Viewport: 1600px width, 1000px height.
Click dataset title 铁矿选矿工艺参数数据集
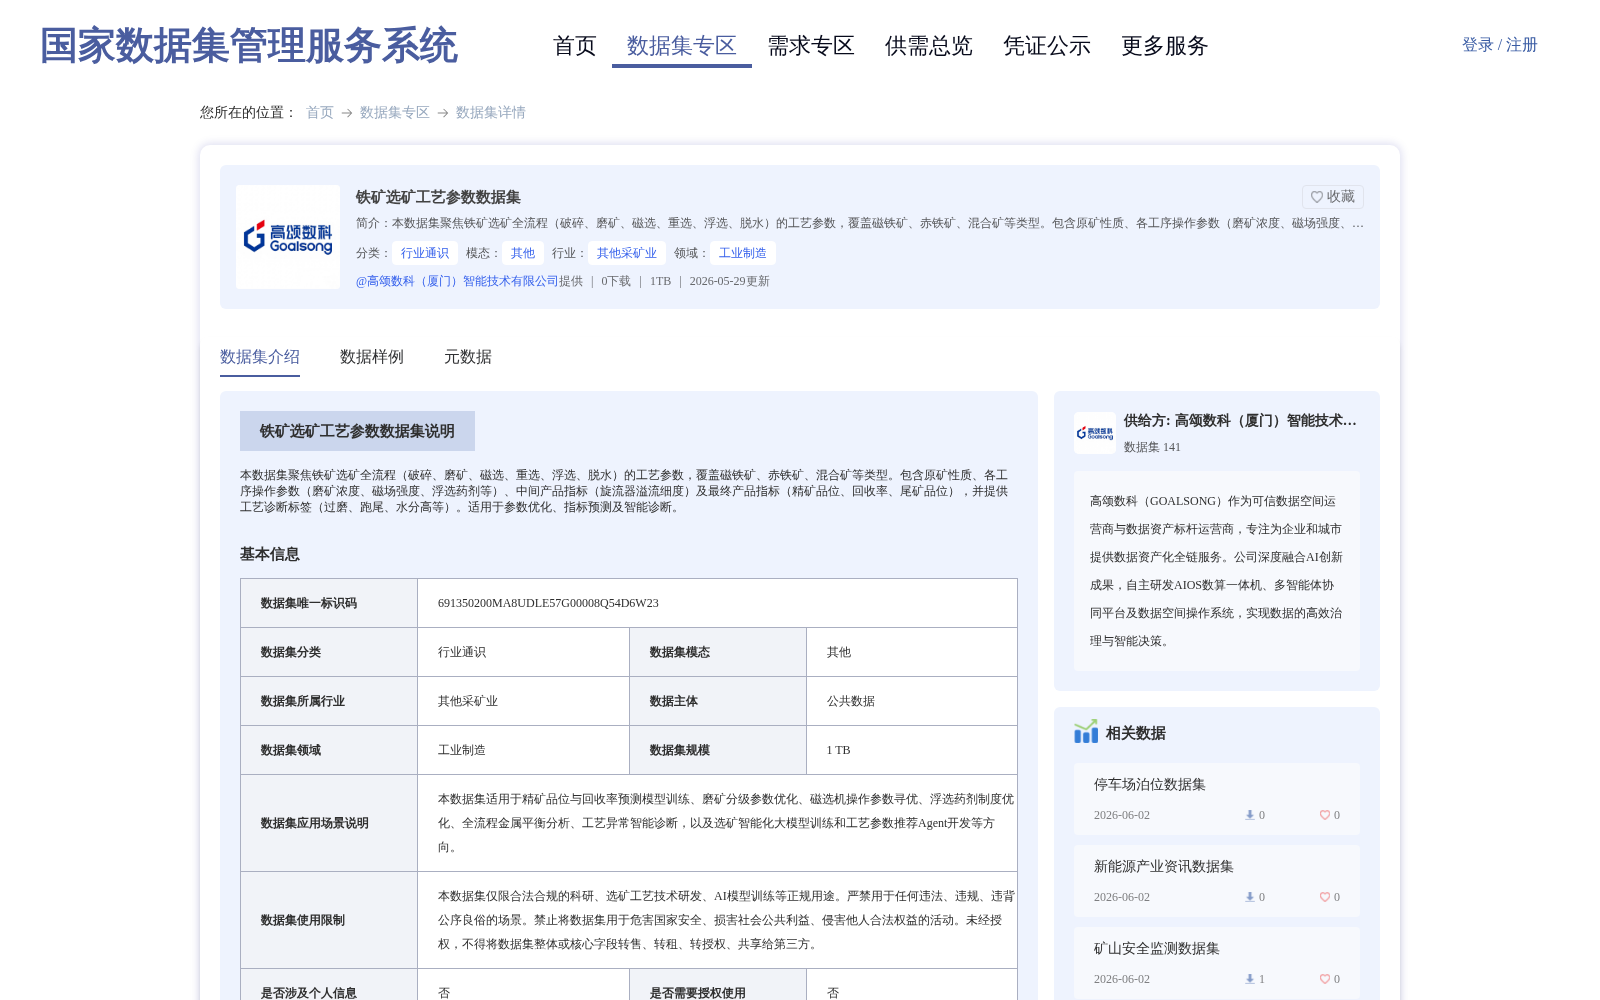tap(438, 197)
